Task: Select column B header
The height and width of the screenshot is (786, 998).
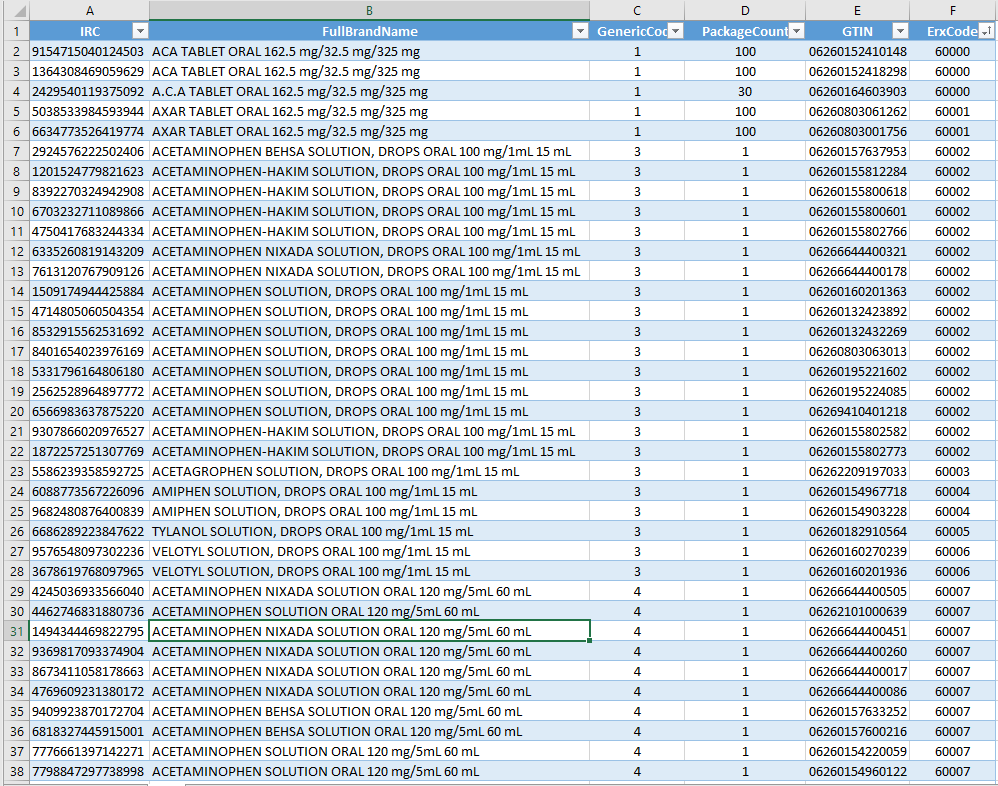Action: click(369, 11)
